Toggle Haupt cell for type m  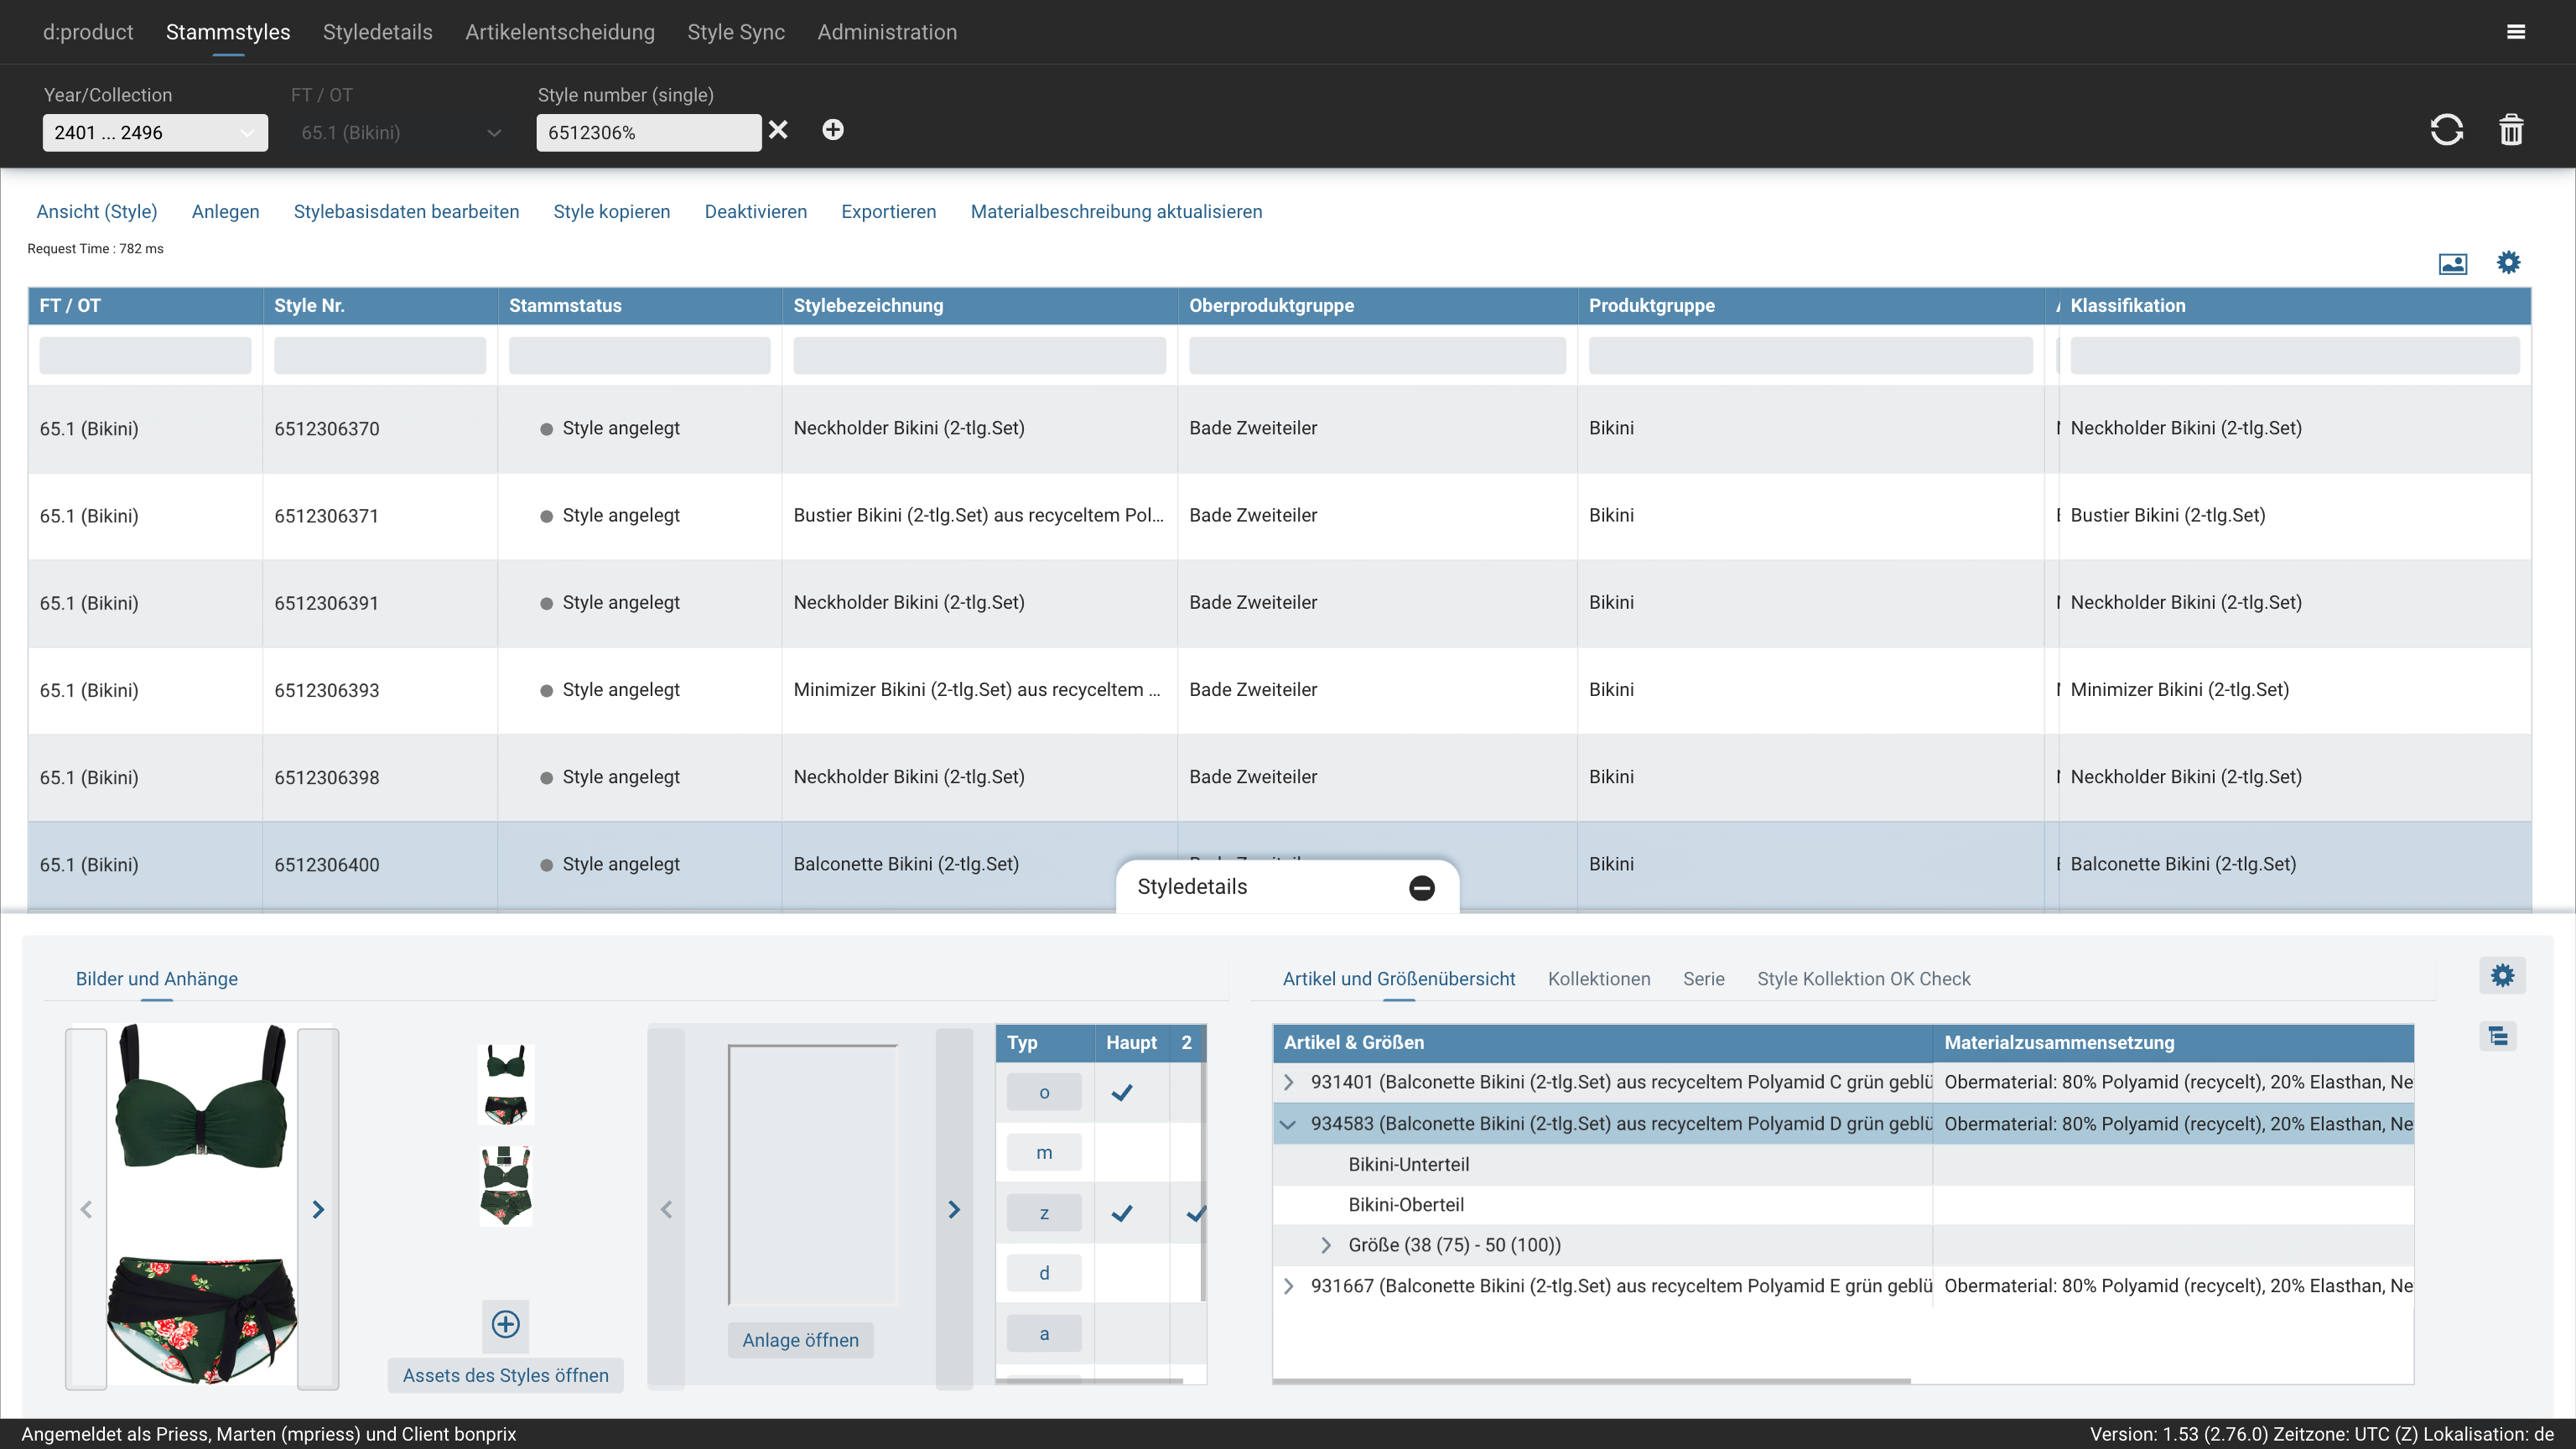[x=1130, y=1153]
